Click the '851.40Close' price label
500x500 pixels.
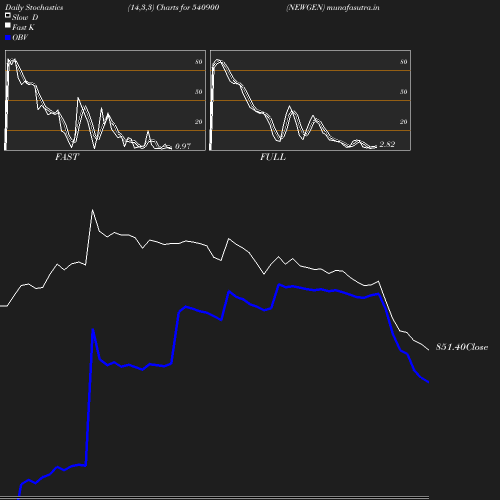click(462, 347)
